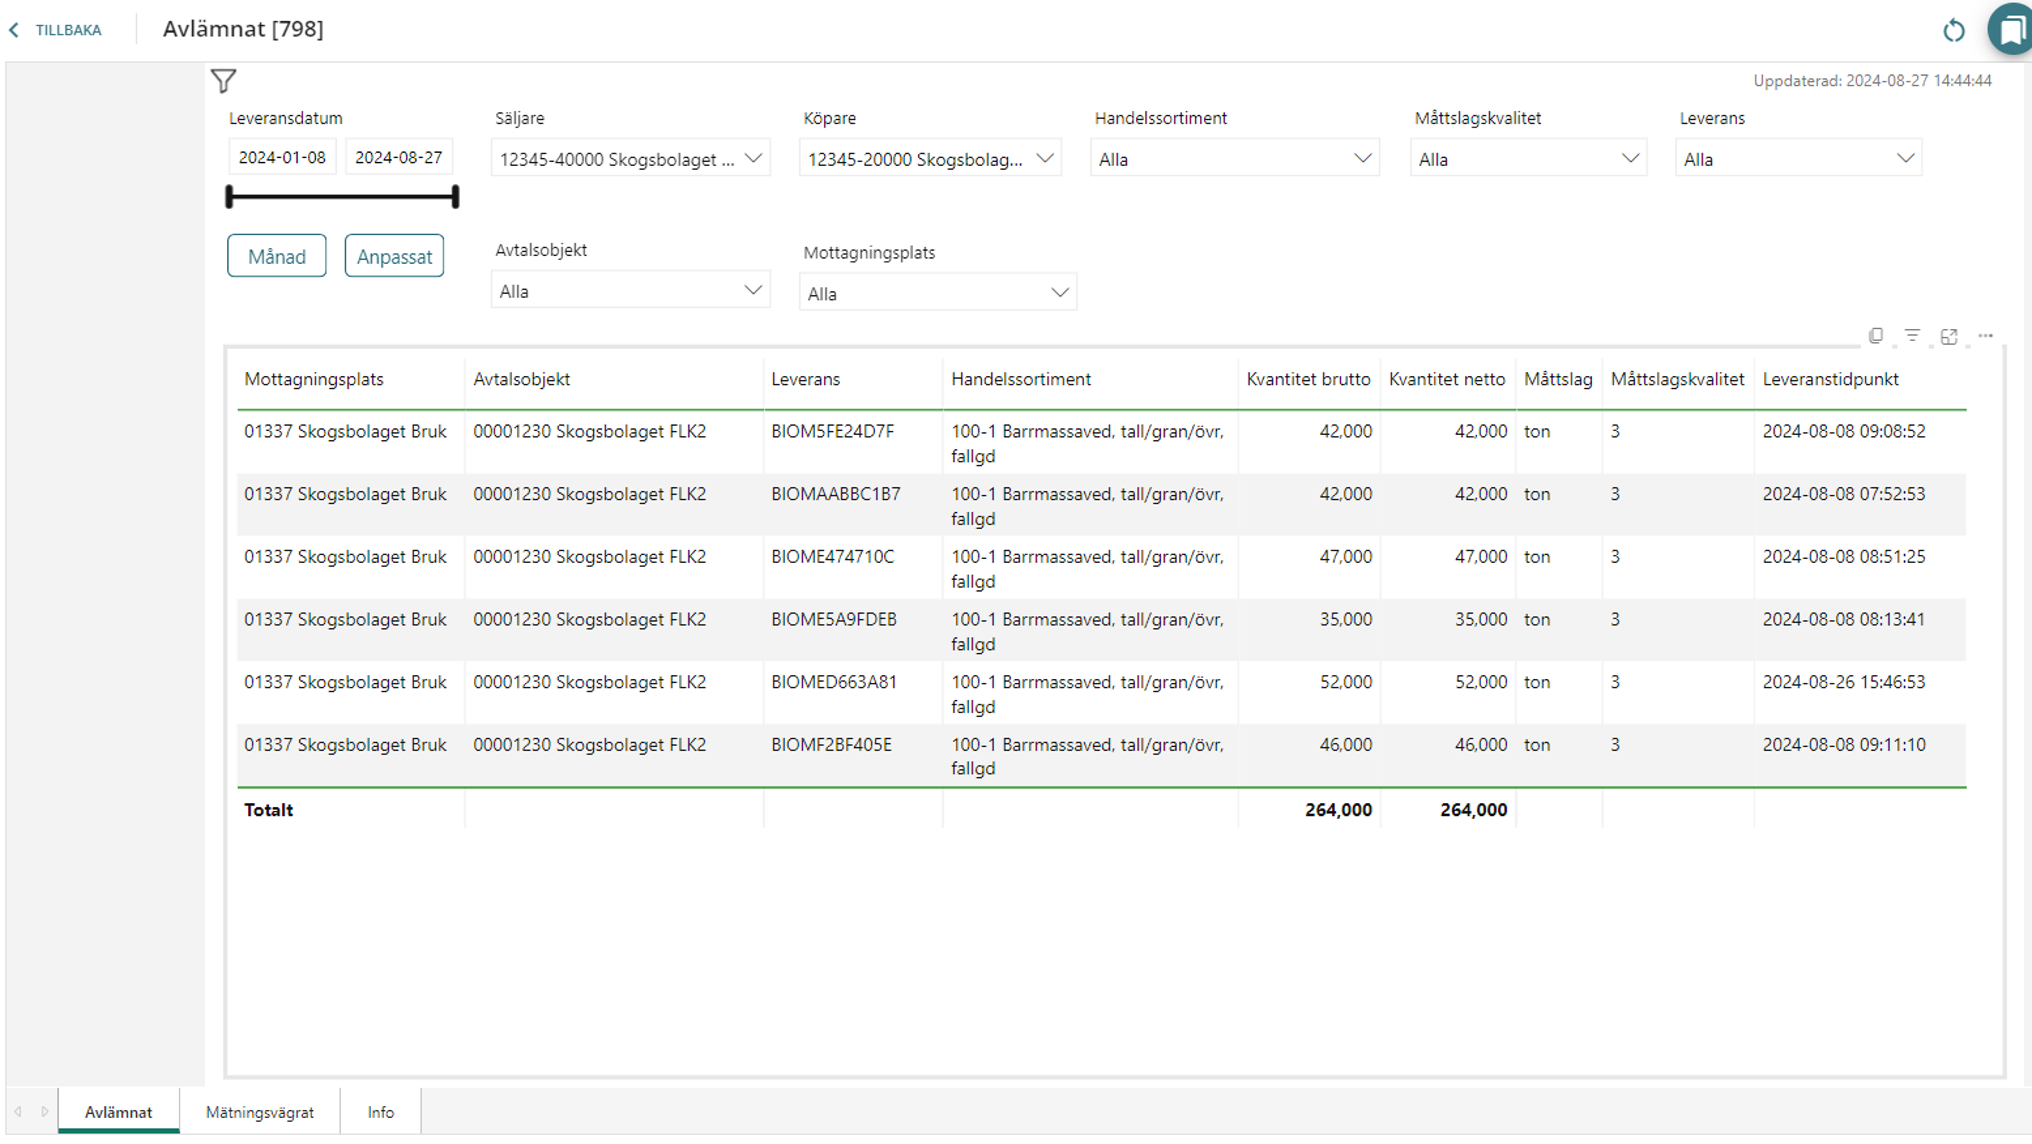Click right handle of date slider

[456, 197]
